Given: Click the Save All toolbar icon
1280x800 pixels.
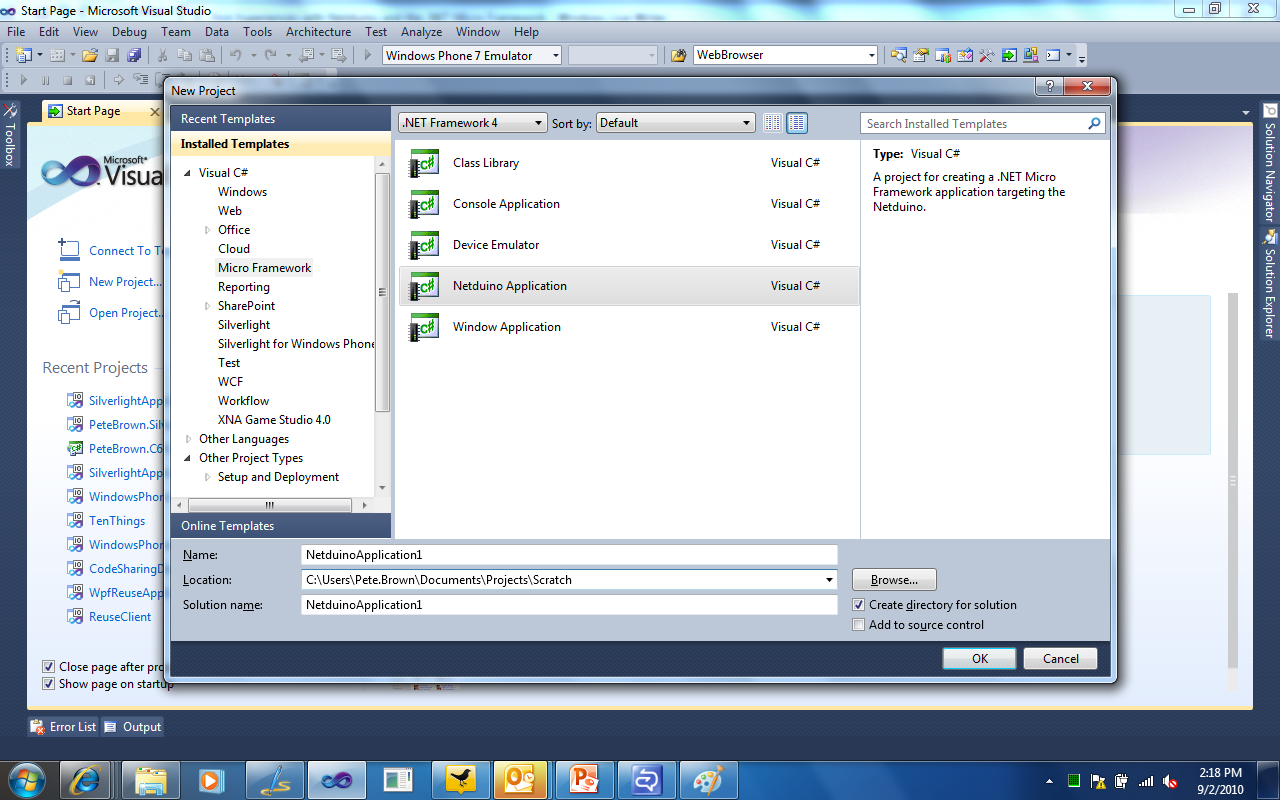Looking at the screenshot, I should [x=134, y=55].
